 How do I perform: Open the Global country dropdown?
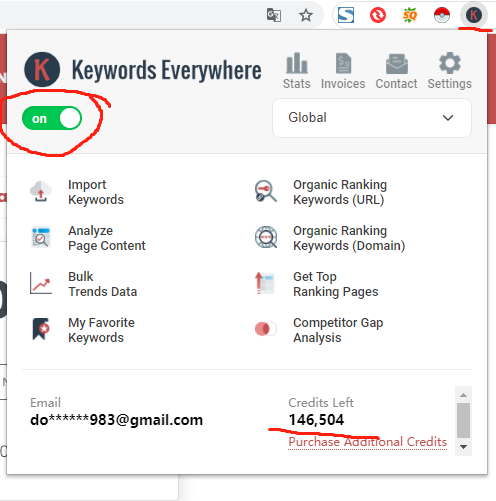coord(372,118)
